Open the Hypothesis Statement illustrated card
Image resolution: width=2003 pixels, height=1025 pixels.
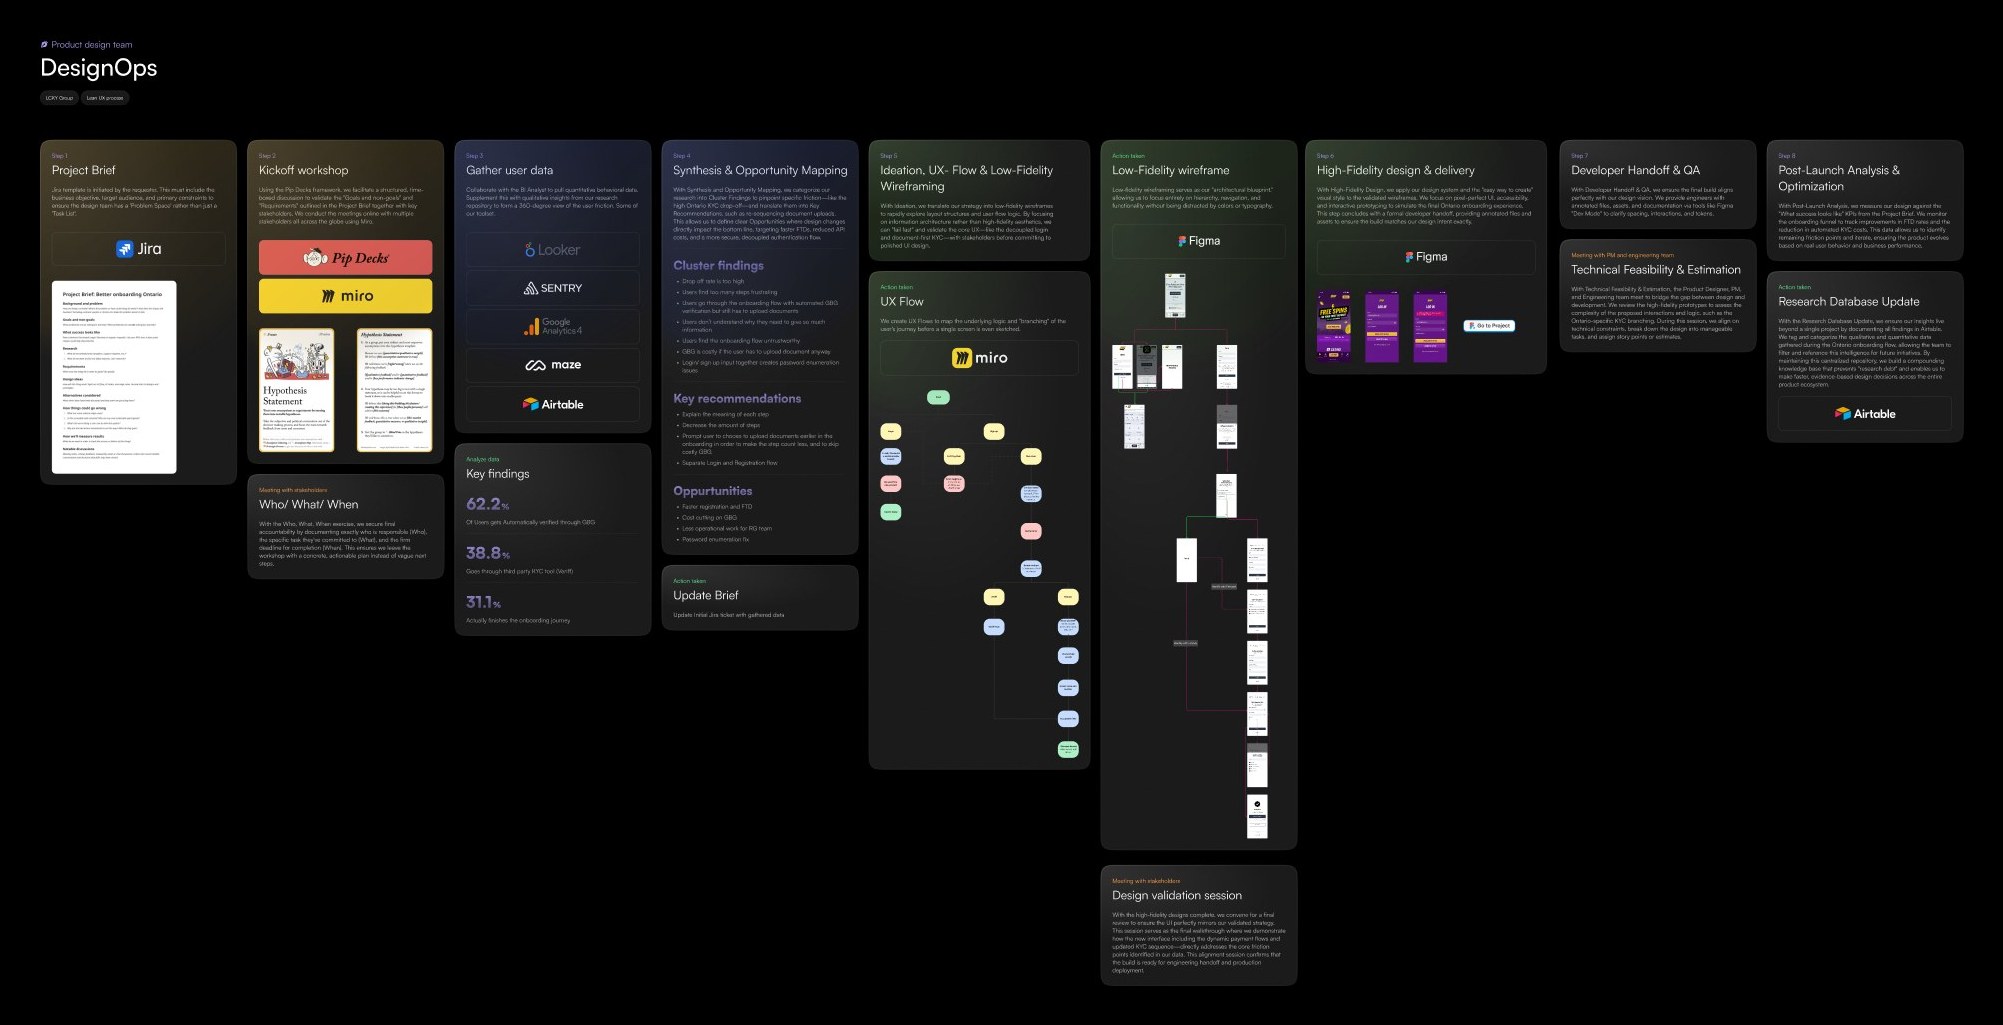pyautogui.click(x=296, y=390)
